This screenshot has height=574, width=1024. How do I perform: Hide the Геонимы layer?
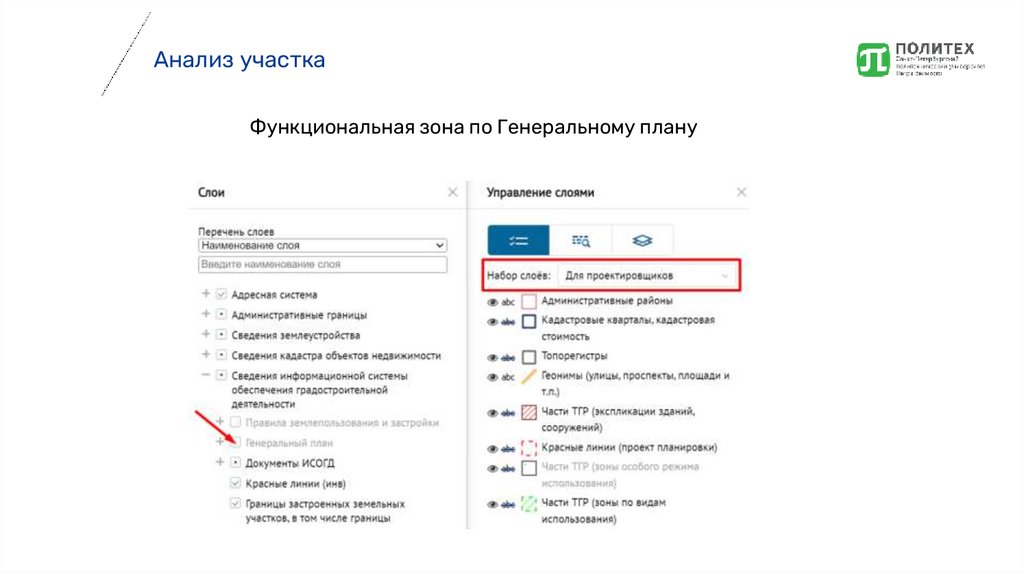click(x=493, y=377)
